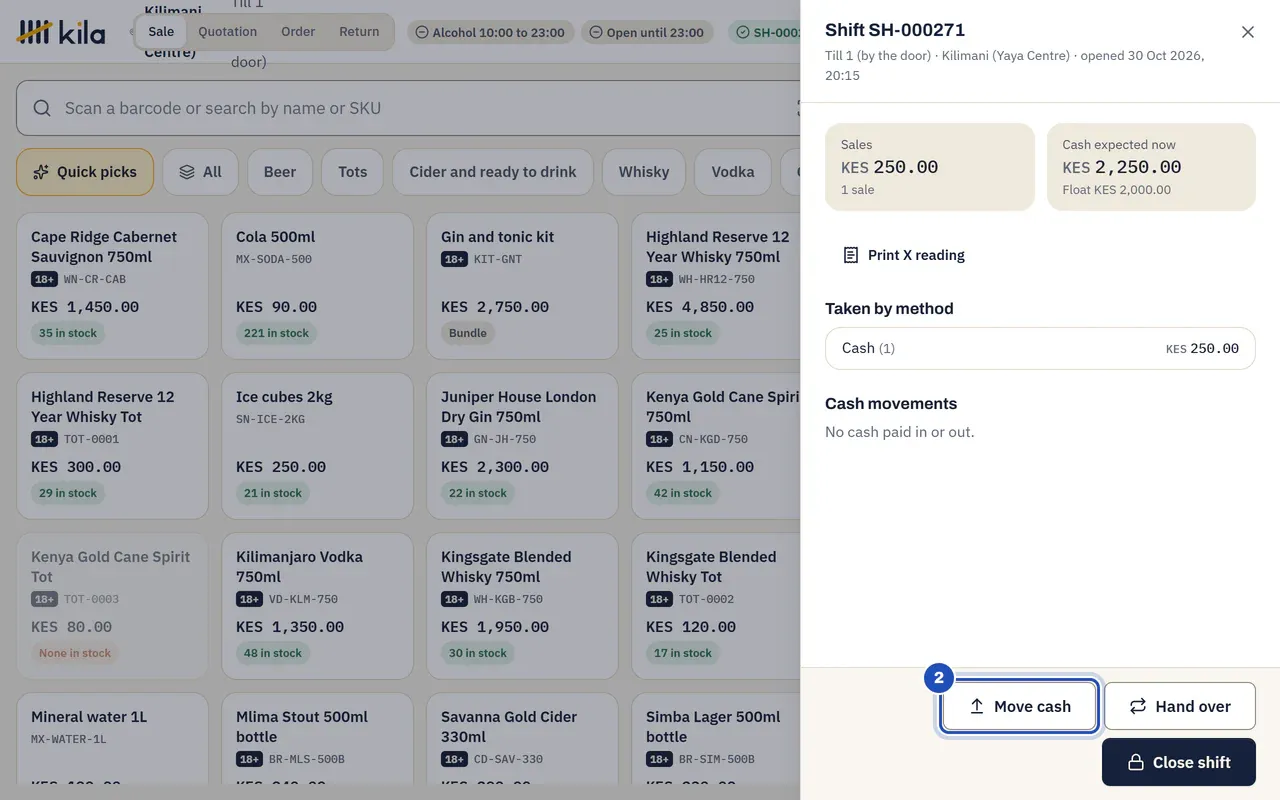This screenshot has width=1280, height=800.
Task: Select the All category chip
Action: [200, 172]
